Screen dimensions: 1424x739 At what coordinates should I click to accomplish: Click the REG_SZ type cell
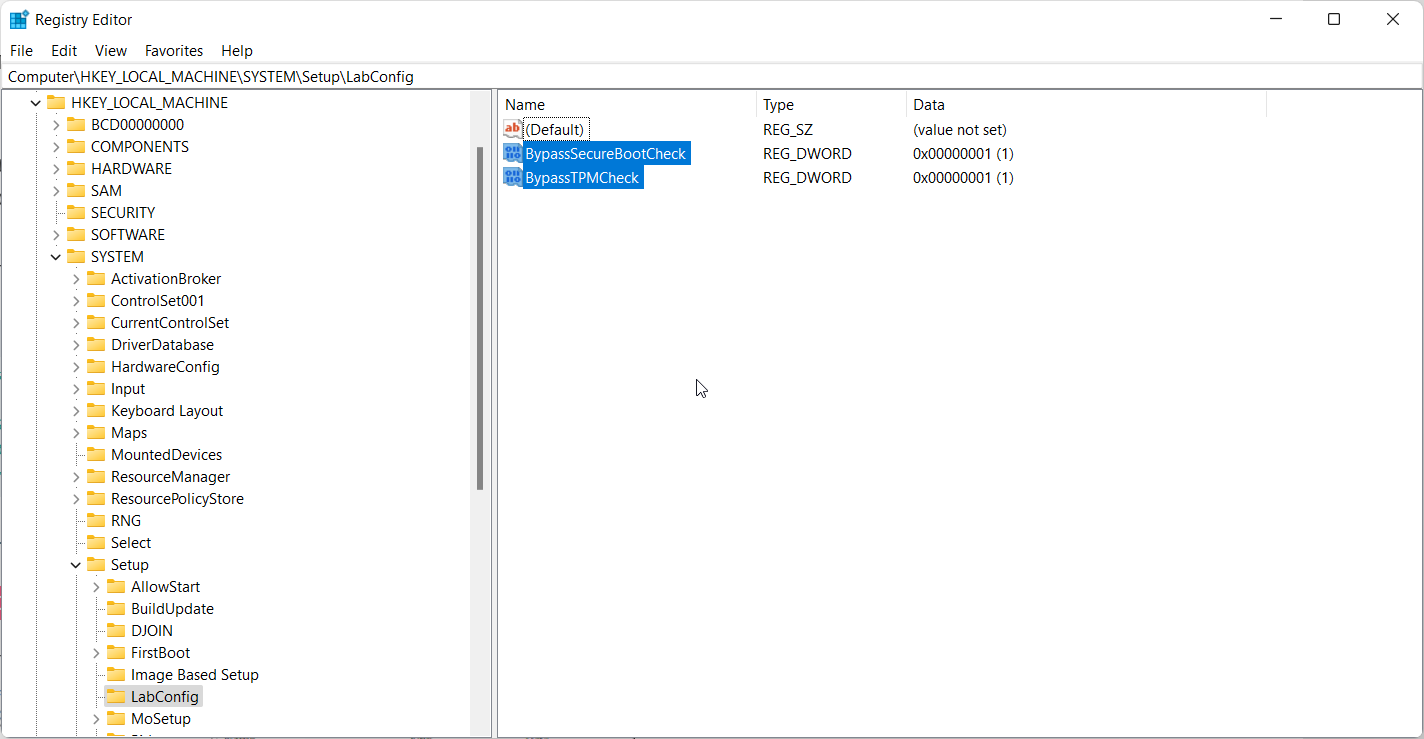coord(788,129)
